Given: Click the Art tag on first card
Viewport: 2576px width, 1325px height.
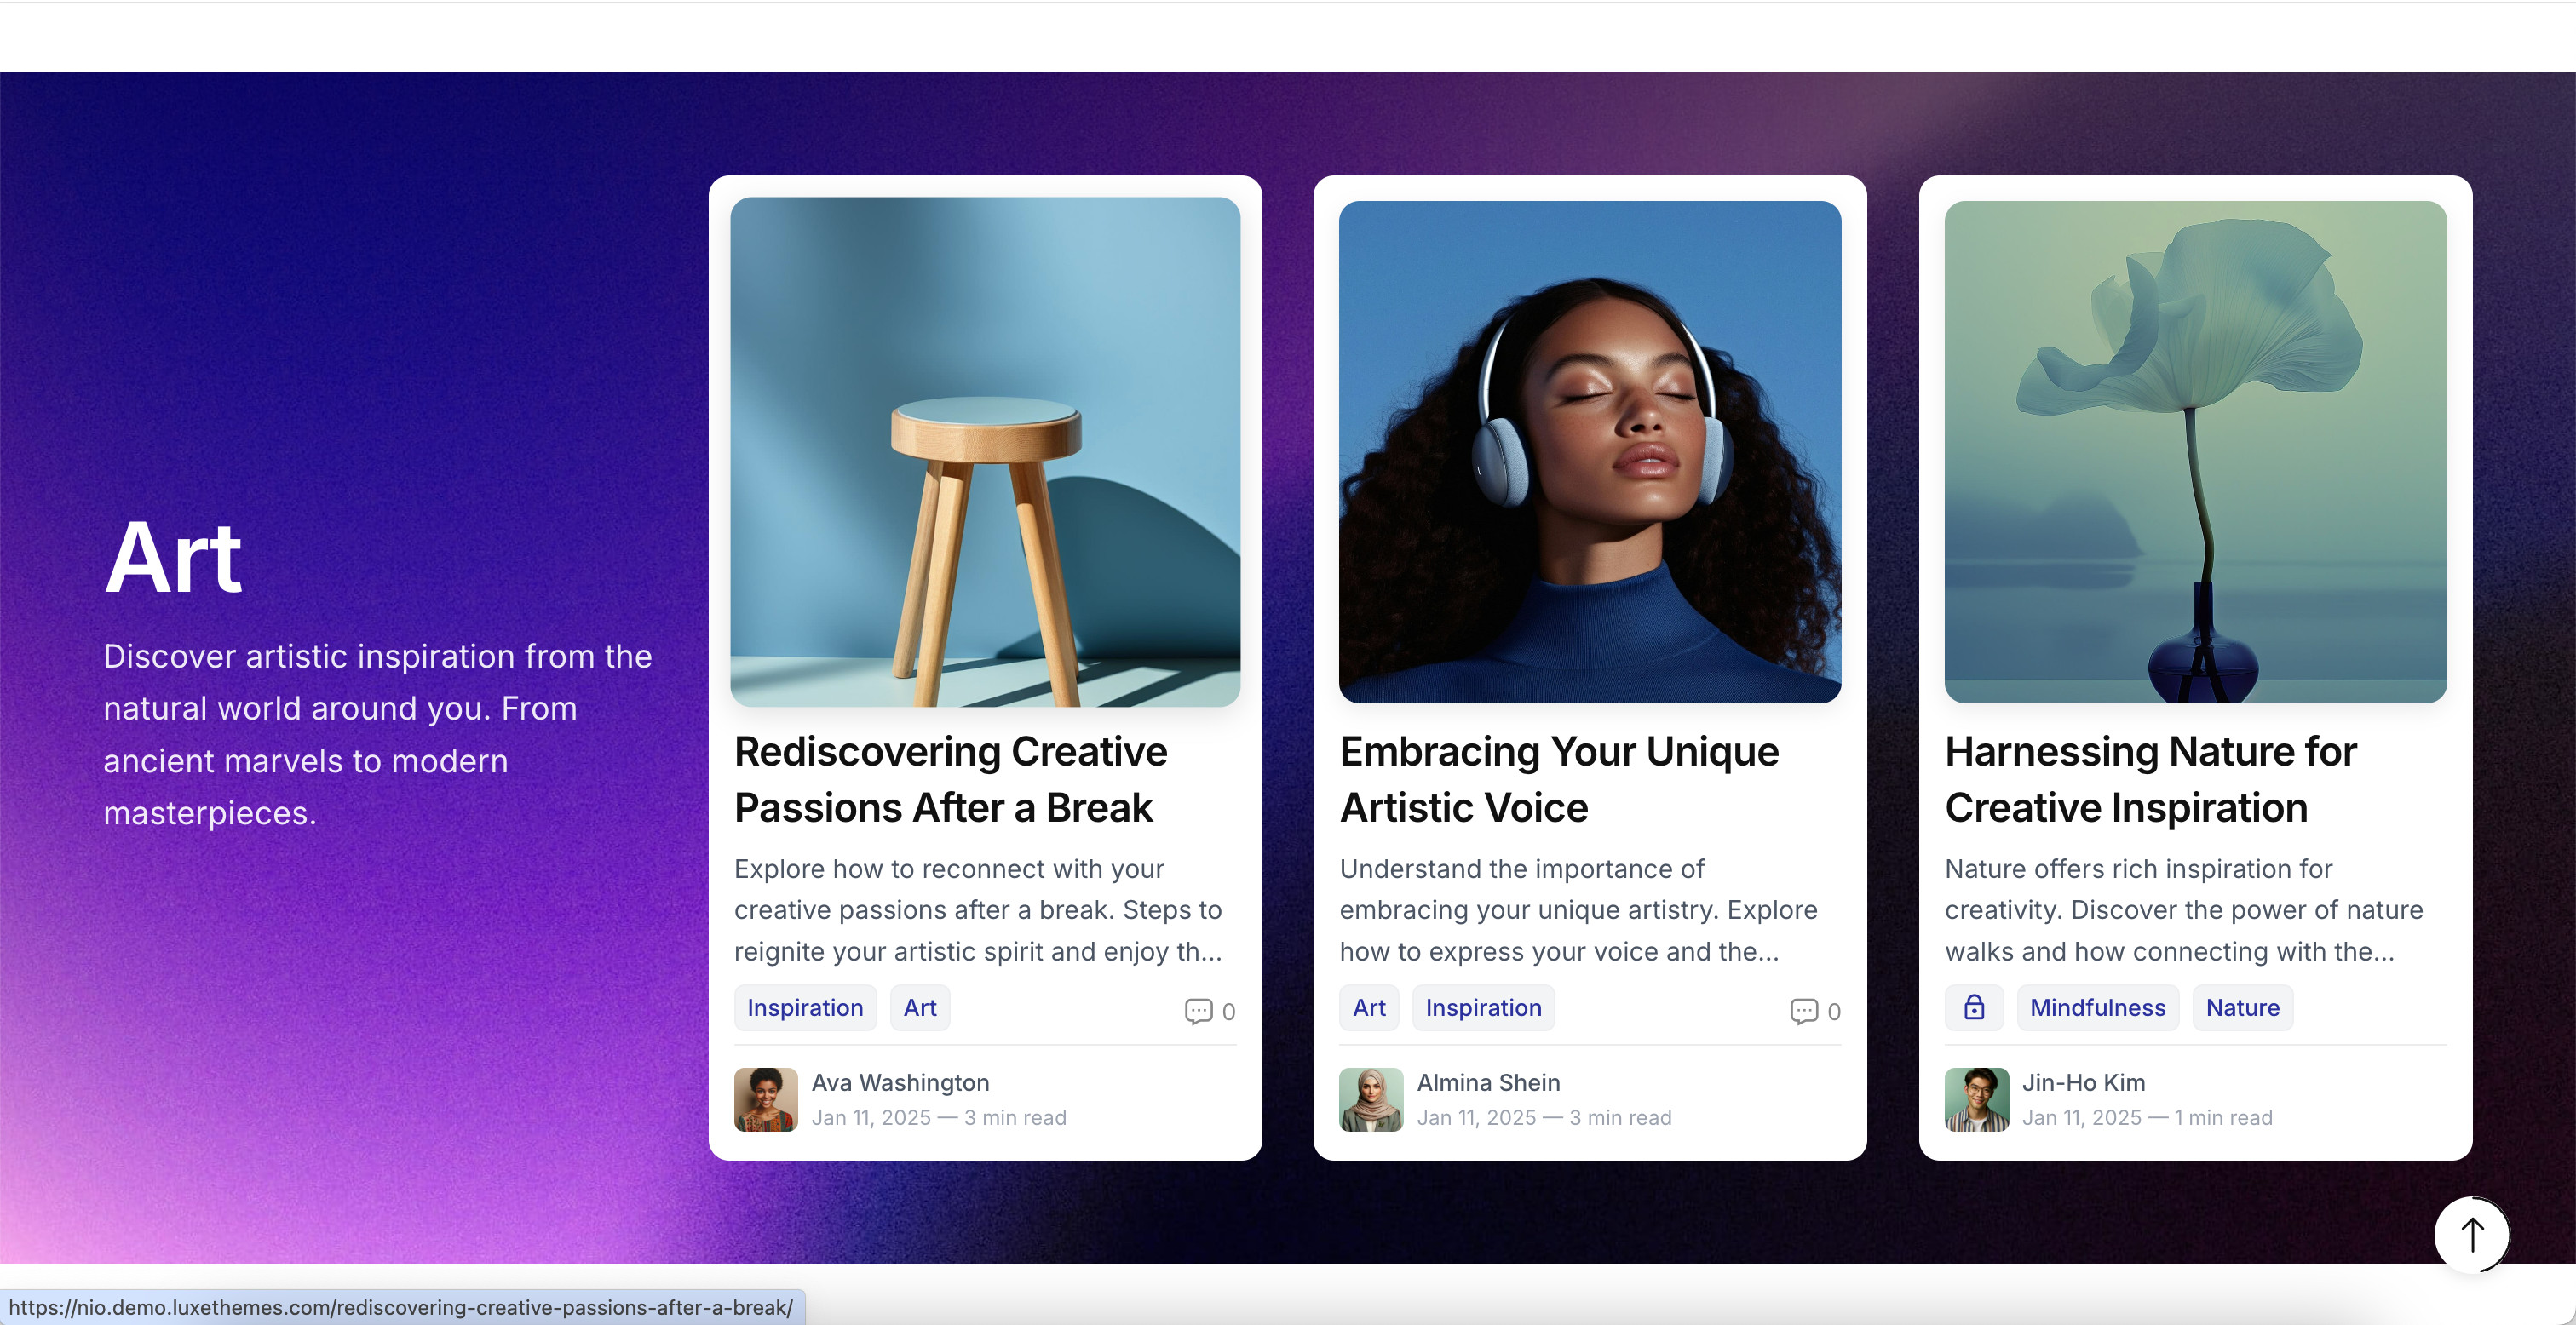Looking at the screenshot, I should pyautogui.click(x=919, y=1009).
